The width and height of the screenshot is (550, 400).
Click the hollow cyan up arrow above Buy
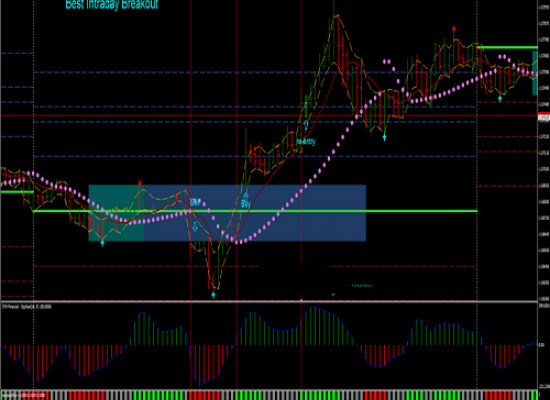pyautogui.click(x=246, y=195)
